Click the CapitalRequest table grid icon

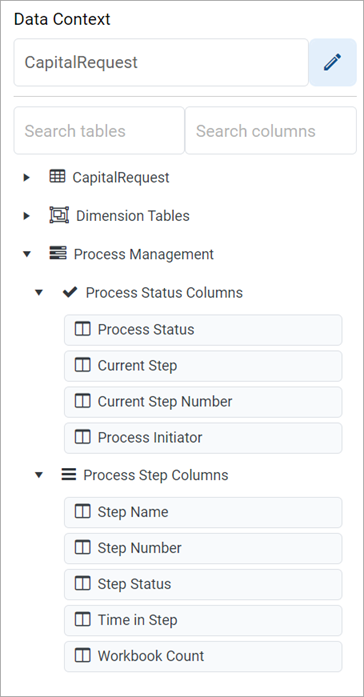[x=57, y=177]
